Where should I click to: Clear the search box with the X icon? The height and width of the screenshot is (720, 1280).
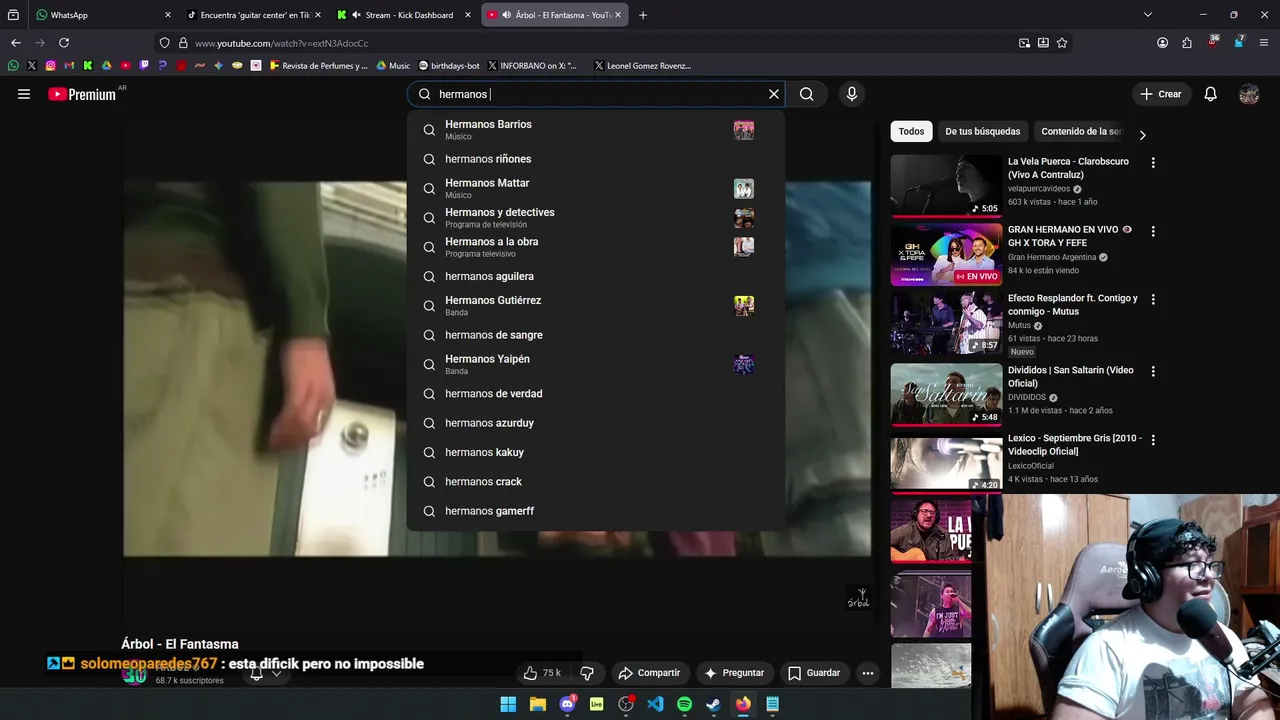click(x=773, y=94)
